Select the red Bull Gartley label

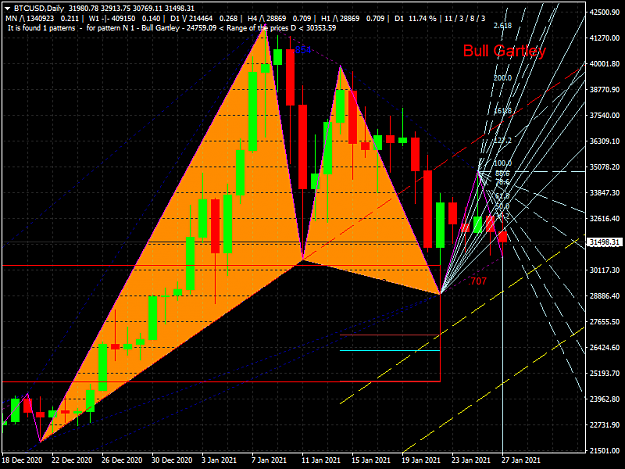[504, 51]
